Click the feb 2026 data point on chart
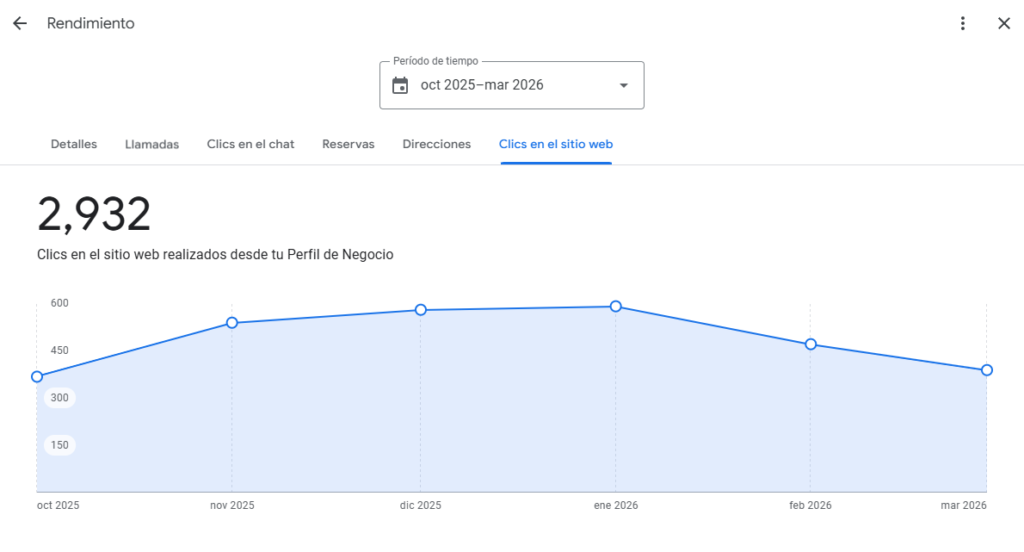Image resolution: width=1024 pixels, height=552 pixels. (x=810, y=344)
